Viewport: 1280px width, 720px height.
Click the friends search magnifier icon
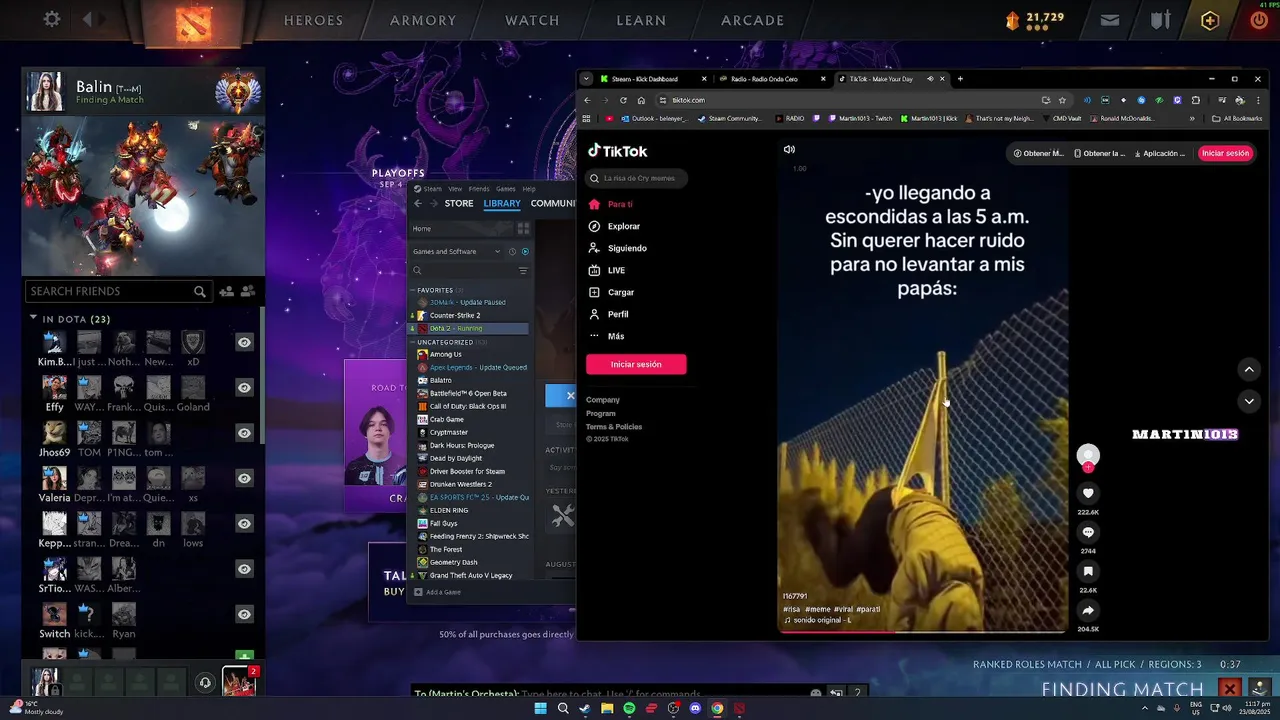click(200, 291)
